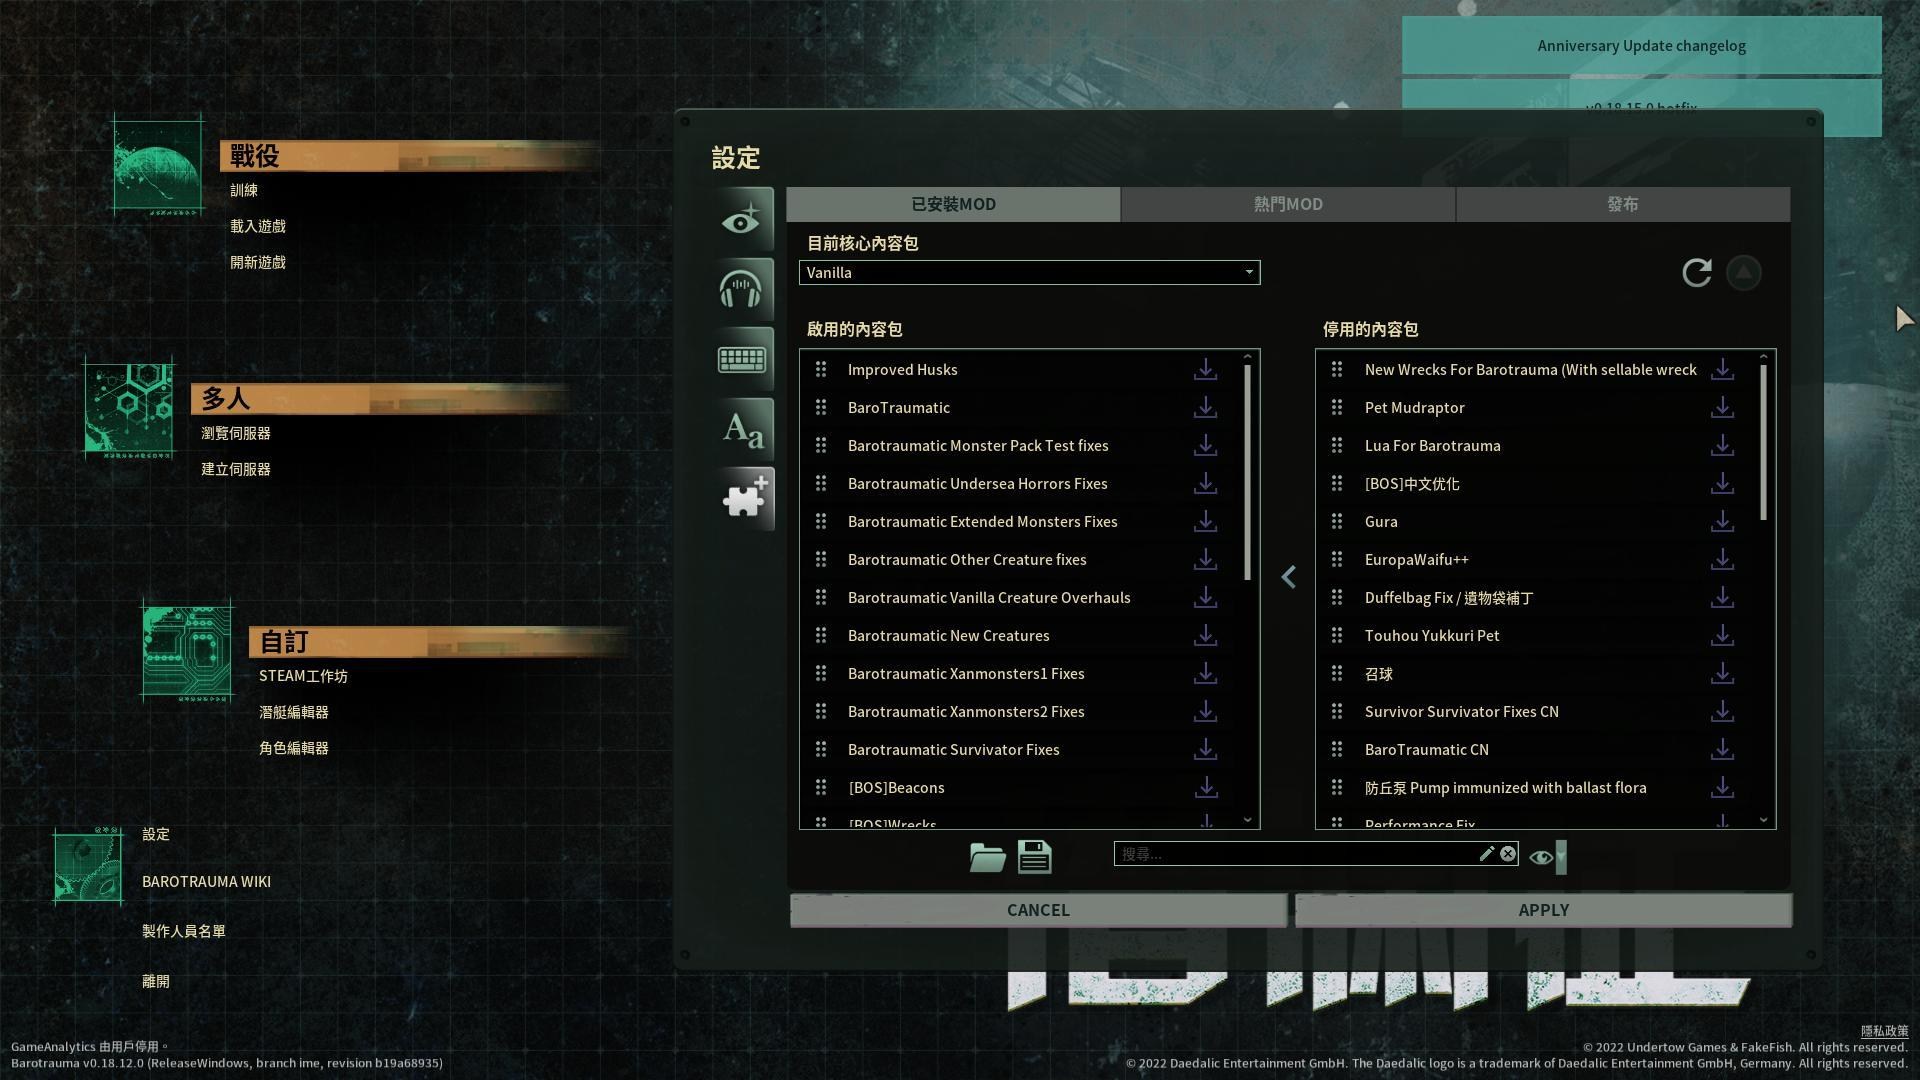
Task: Toggle the mod filter eye icon
Action: coord(1541,857)
